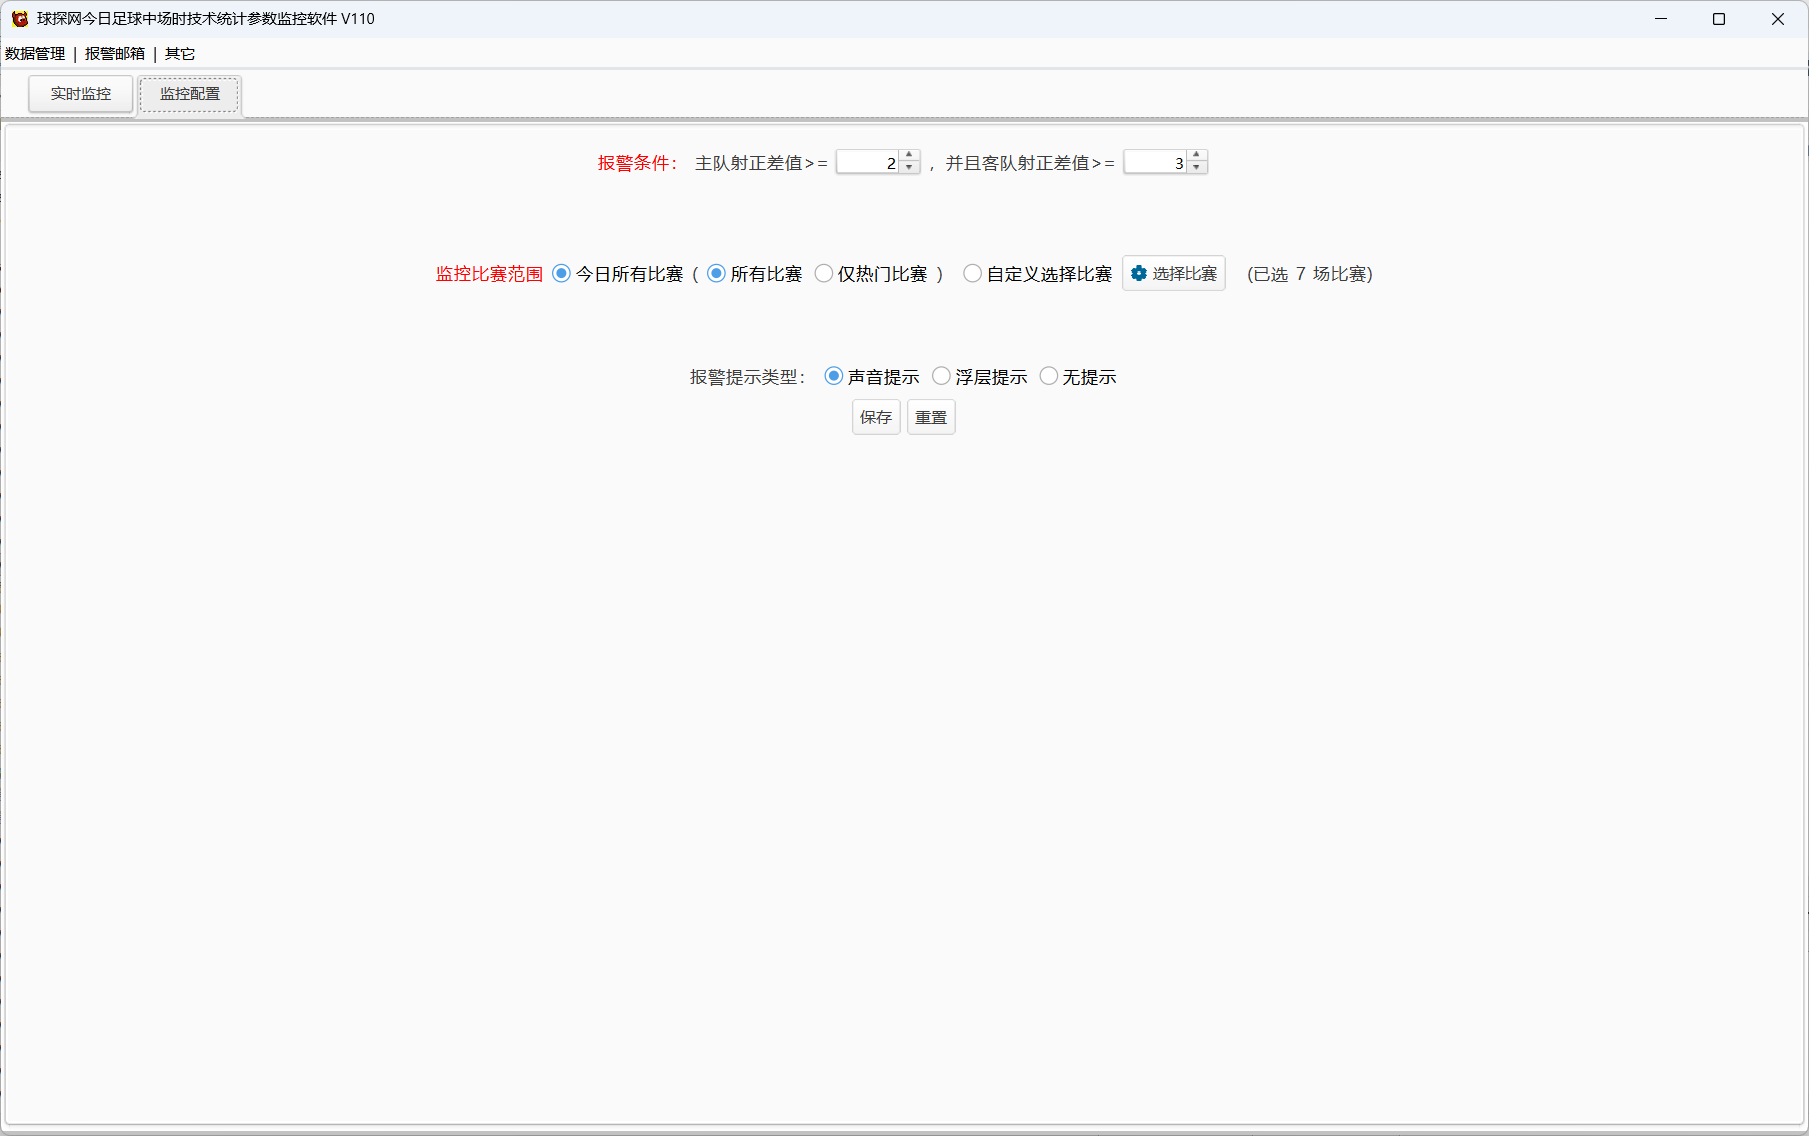Increase away team shot difference value

tap(1197, 156)
